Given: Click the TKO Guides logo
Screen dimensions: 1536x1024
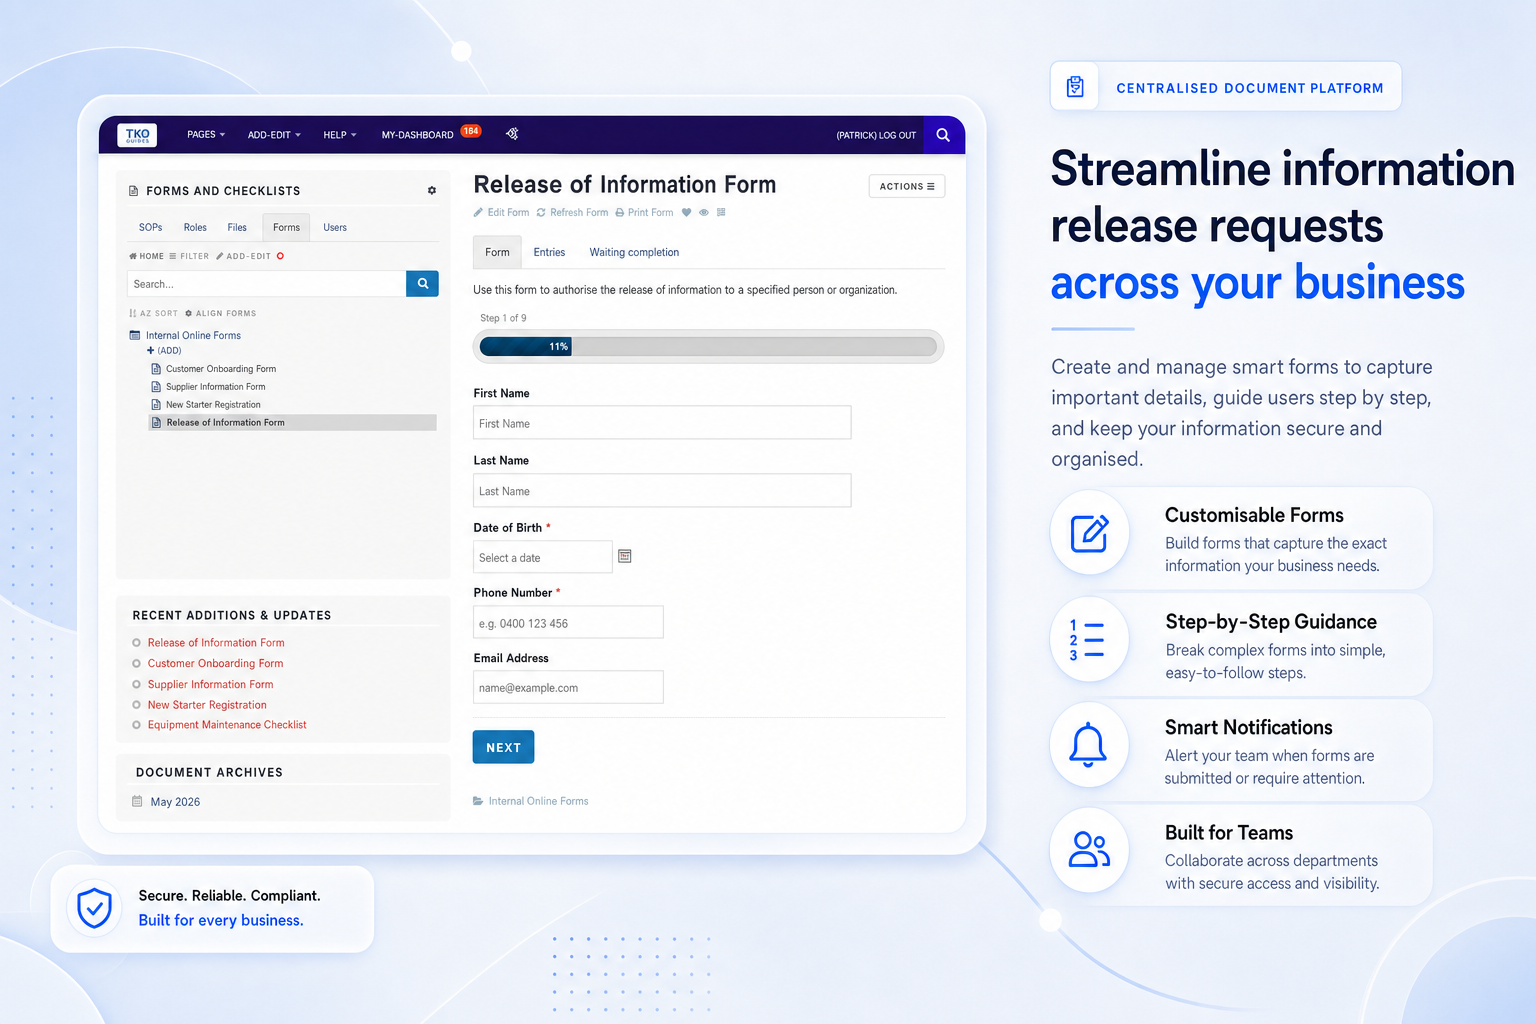Looking at the screenshot, I should [137, 135].
